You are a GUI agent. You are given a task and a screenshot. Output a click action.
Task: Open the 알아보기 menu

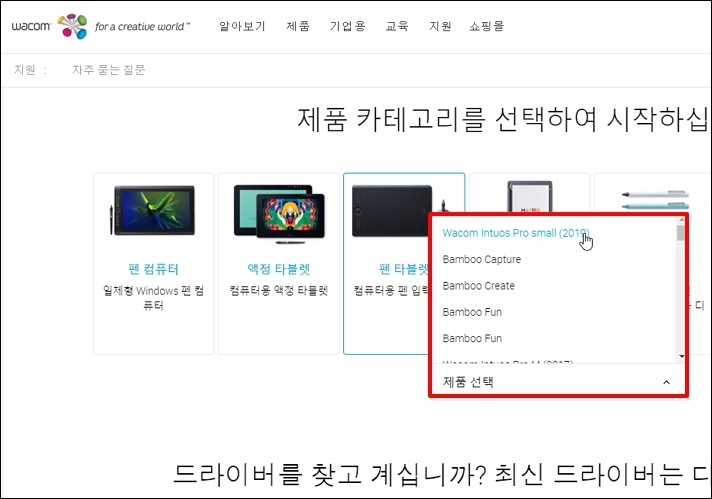242,26
